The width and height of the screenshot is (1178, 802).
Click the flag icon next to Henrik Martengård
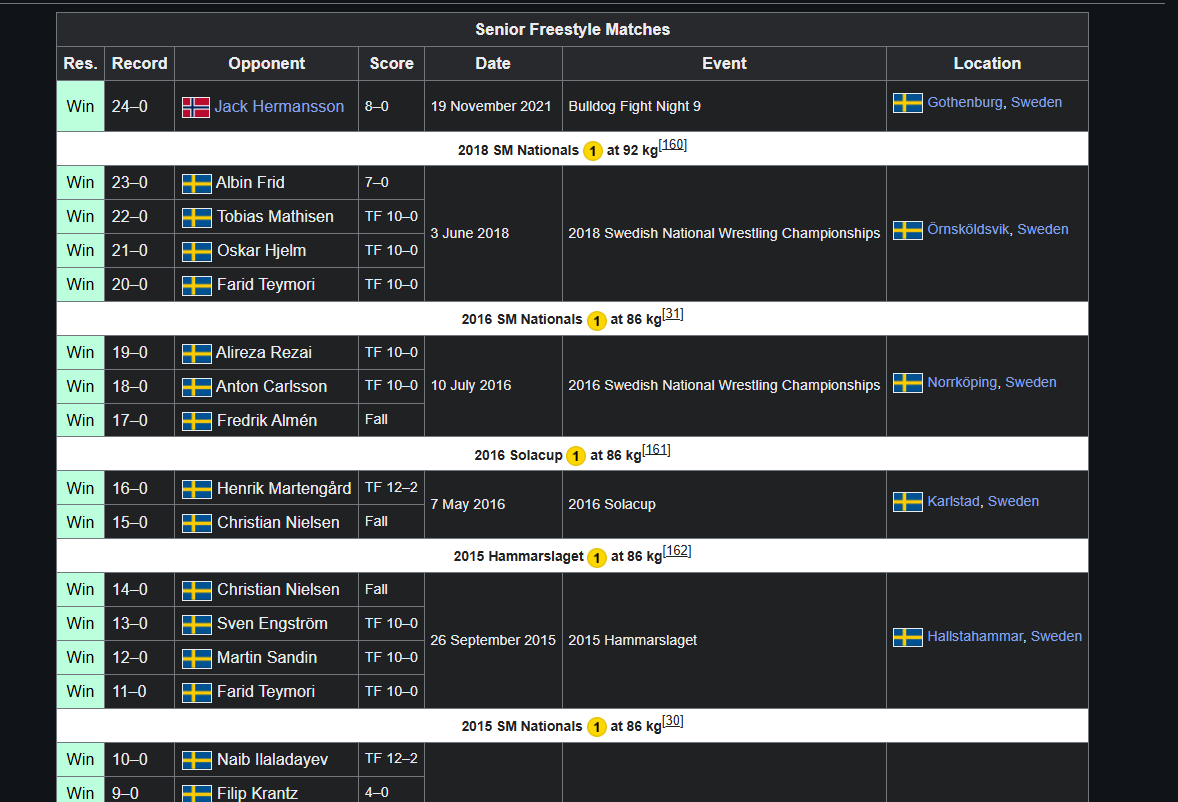point(197,490)
